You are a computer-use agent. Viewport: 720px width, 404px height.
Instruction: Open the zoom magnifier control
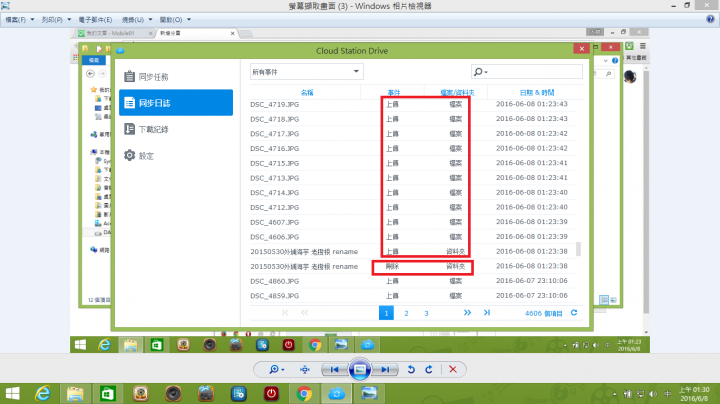[276, 369]
